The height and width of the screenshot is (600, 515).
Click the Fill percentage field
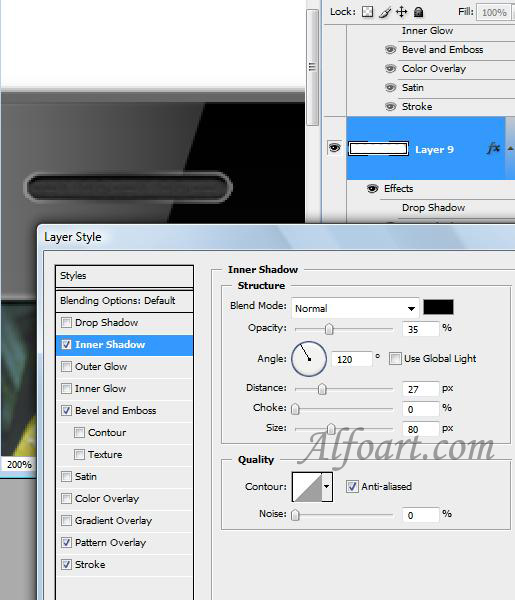click(x=495, y=13)
